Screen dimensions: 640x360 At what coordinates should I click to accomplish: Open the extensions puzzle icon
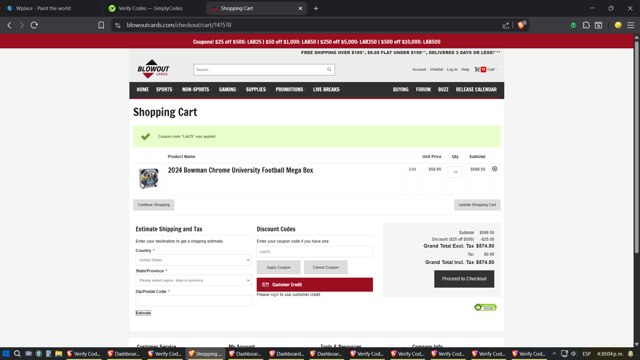[x=586, y=25]
